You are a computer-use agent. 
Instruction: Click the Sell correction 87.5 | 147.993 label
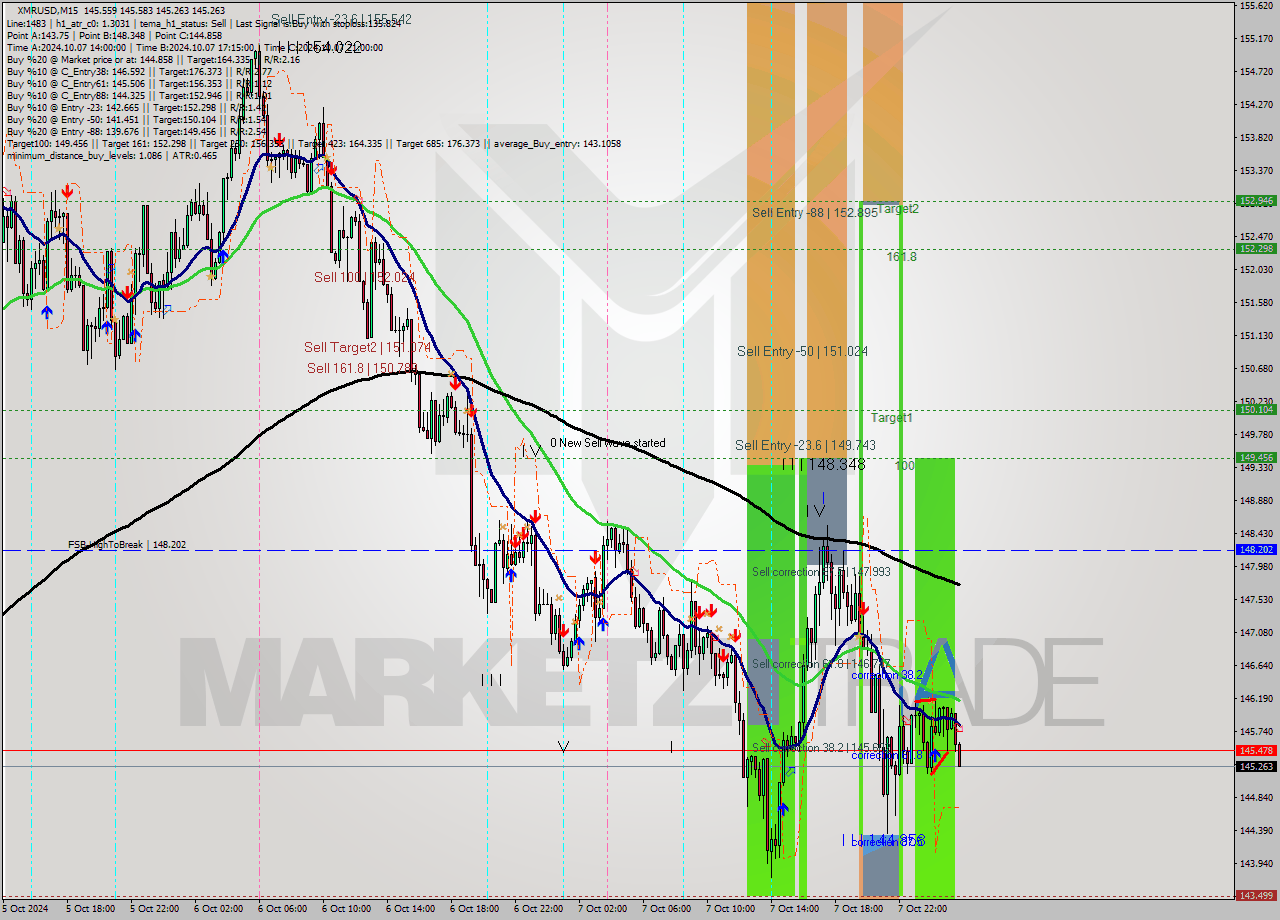pos(821,572)
